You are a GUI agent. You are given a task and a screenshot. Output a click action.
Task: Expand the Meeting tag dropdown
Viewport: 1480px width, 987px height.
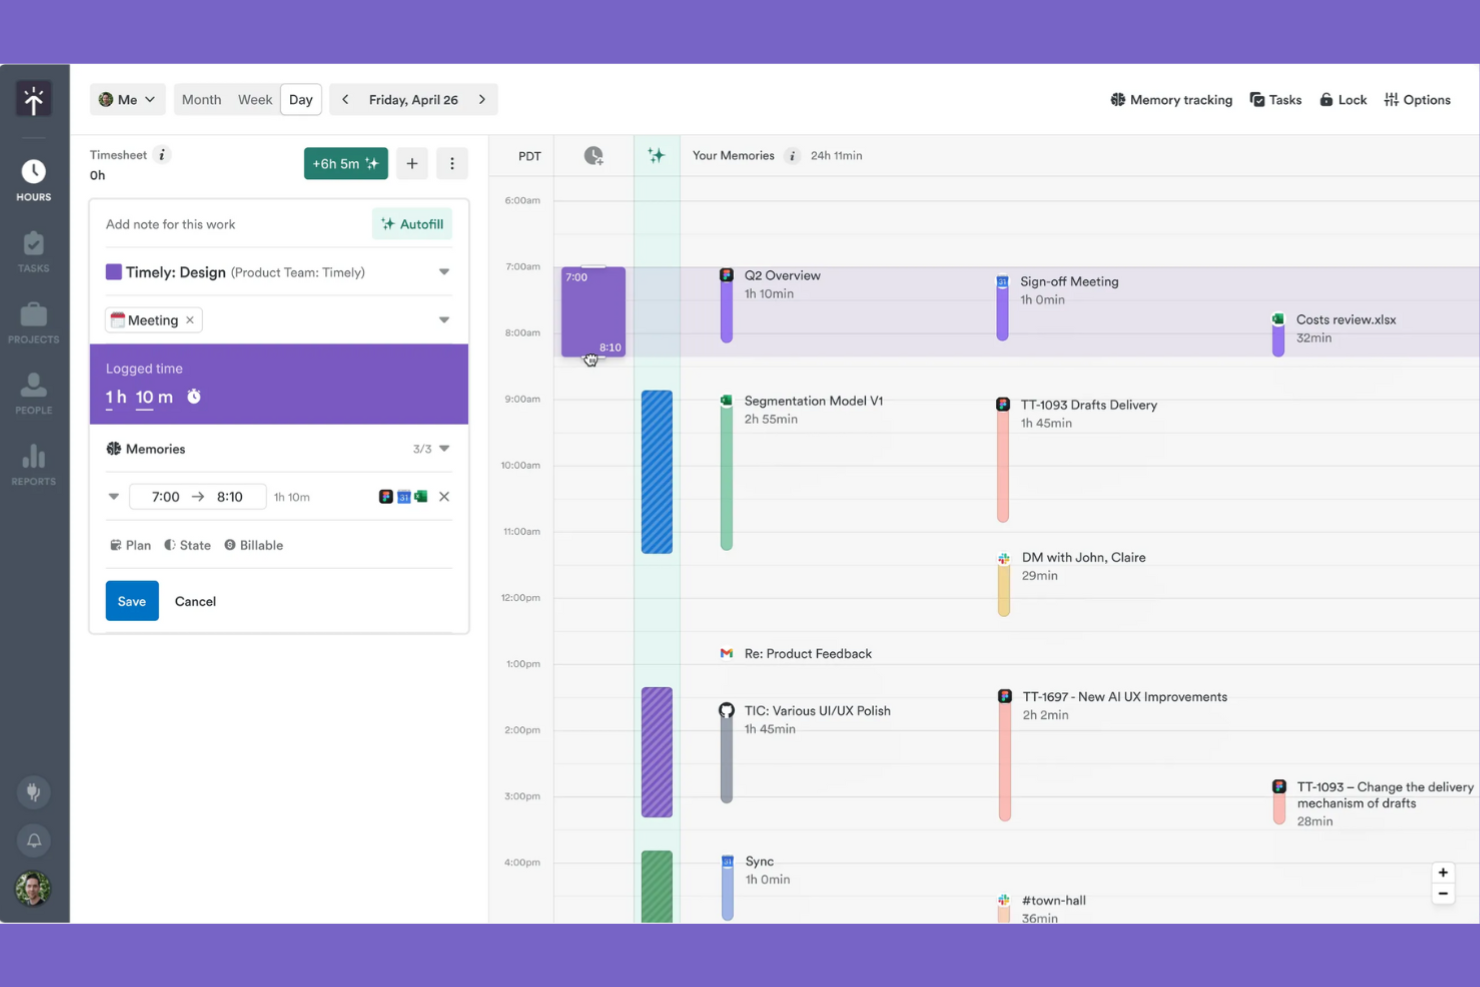(443, 319)
